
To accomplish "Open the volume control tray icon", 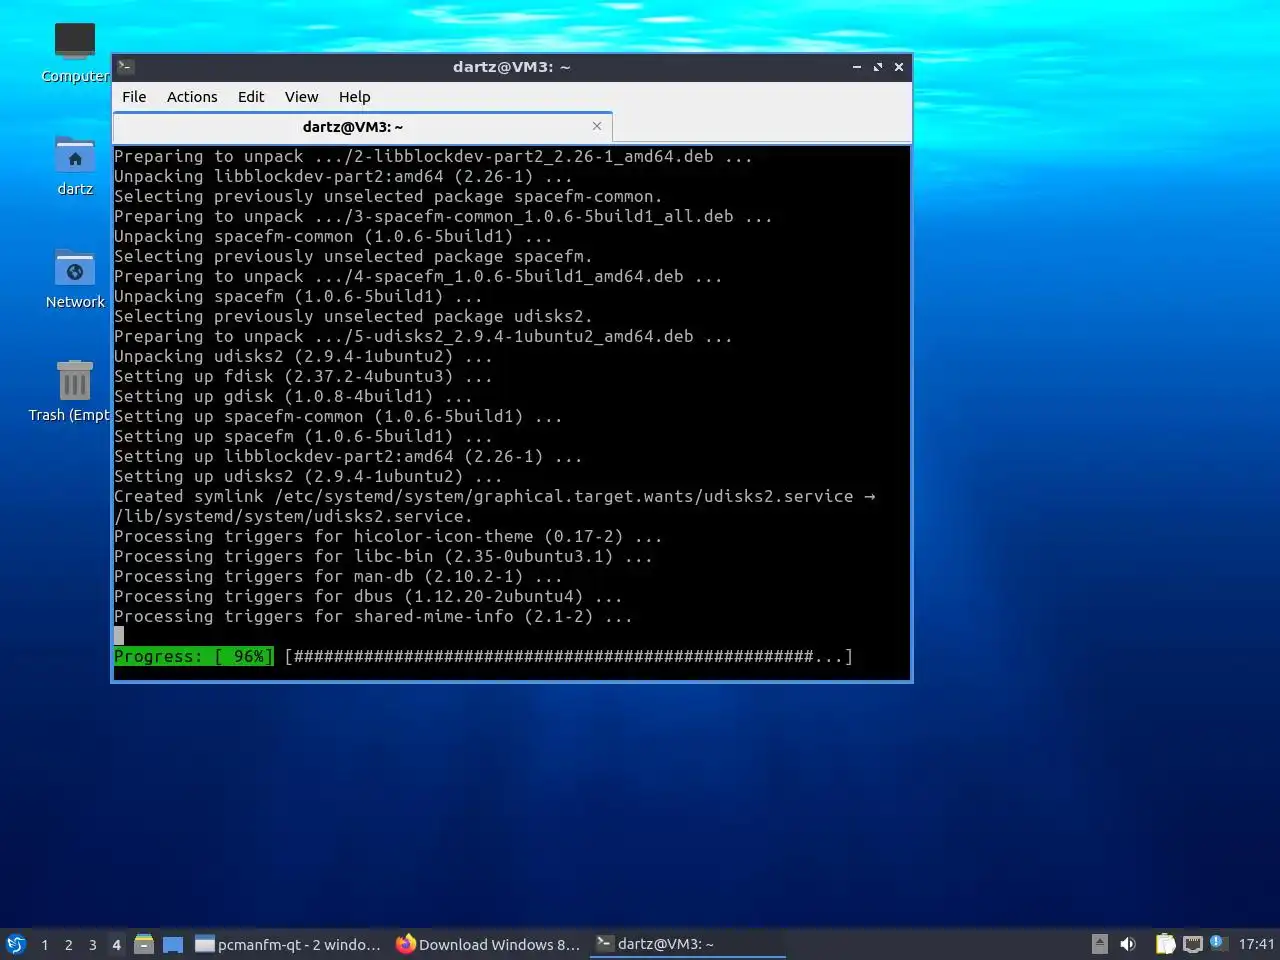I will click(1128, 944).
